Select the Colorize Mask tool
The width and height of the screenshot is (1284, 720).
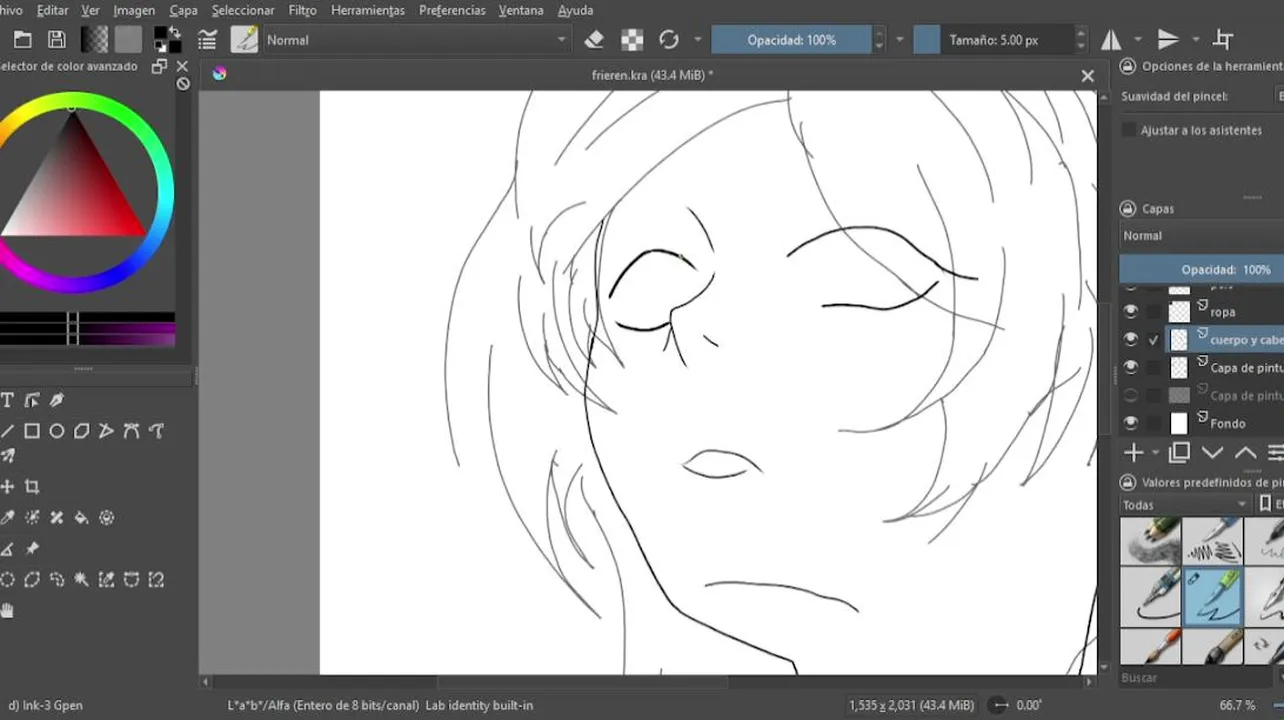pos(32,518)
